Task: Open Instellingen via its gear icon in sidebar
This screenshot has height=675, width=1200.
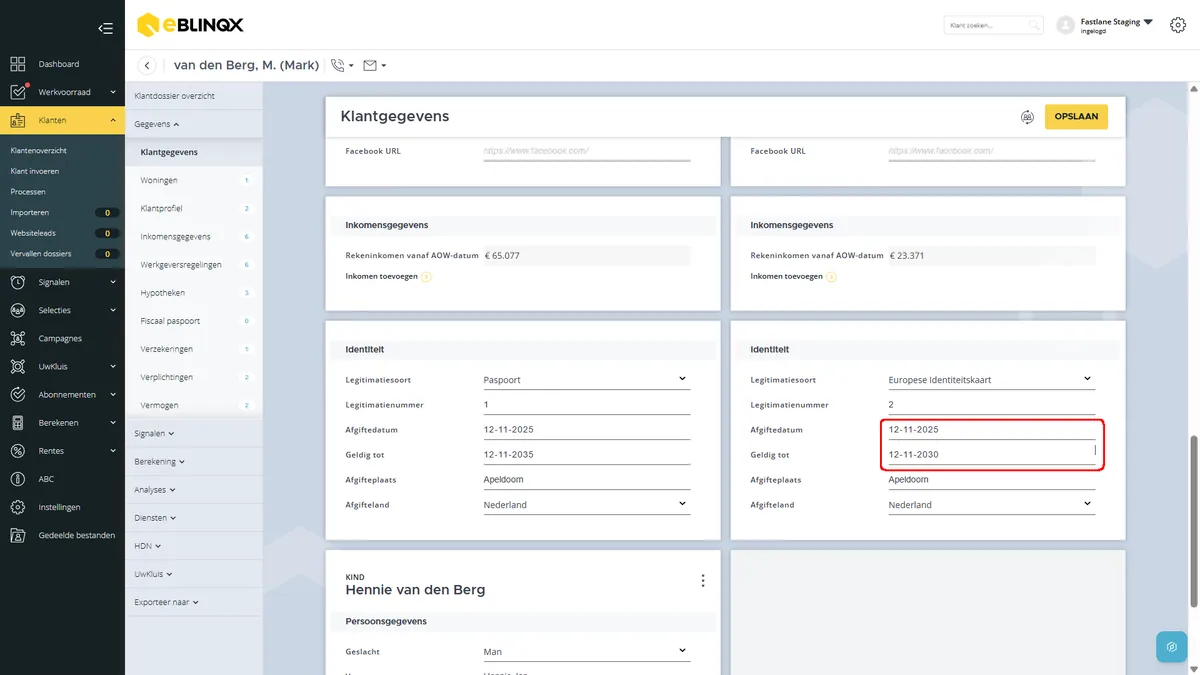Action: point(18,507)
